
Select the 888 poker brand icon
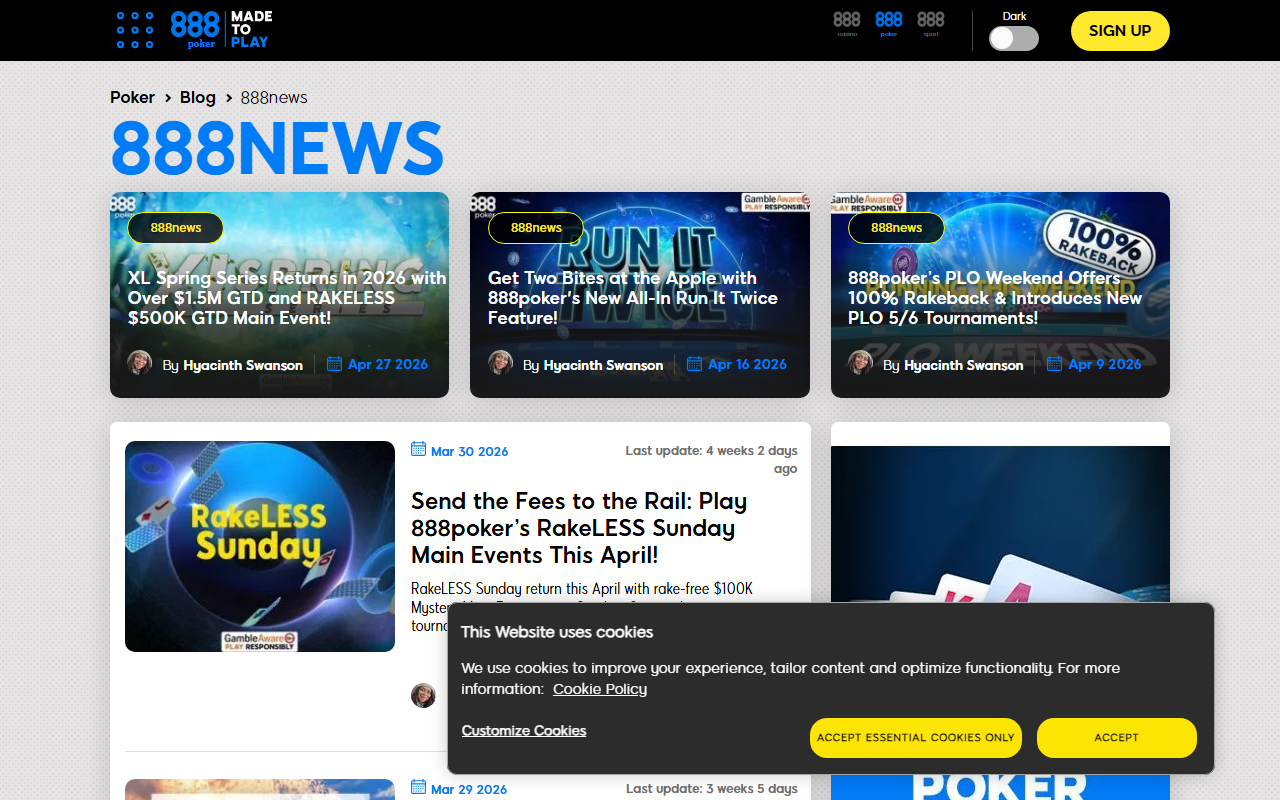[x=889, y=24]
